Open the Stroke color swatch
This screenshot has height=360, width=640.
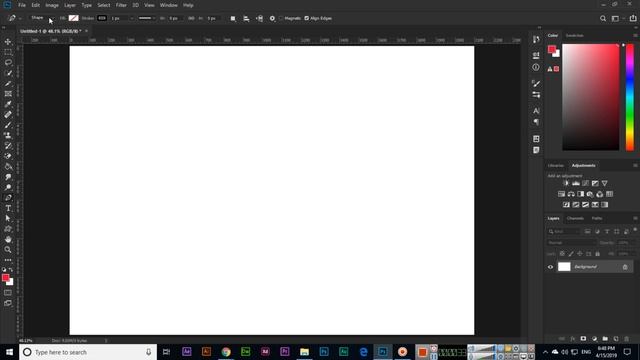pos(102,18)
